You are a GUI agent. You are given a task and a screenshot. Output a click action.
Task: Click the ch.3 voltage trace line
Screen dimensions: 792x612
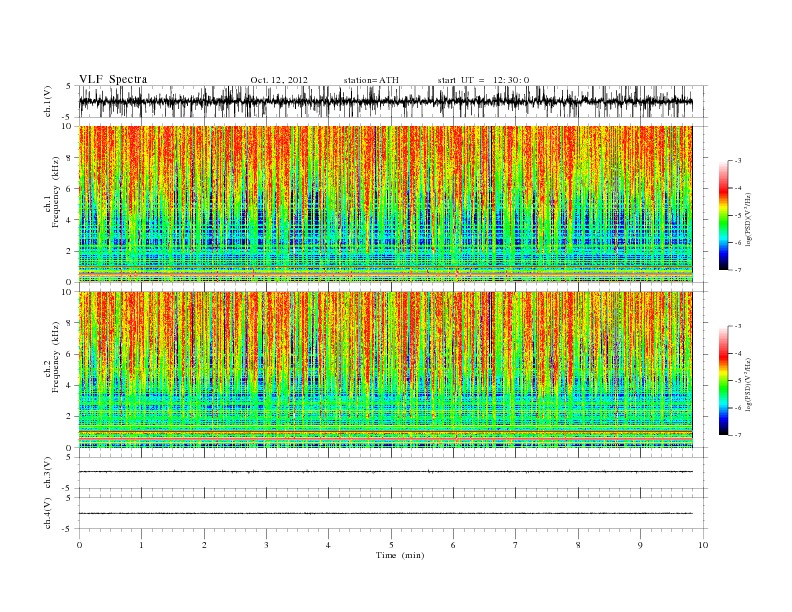(385, 472)
